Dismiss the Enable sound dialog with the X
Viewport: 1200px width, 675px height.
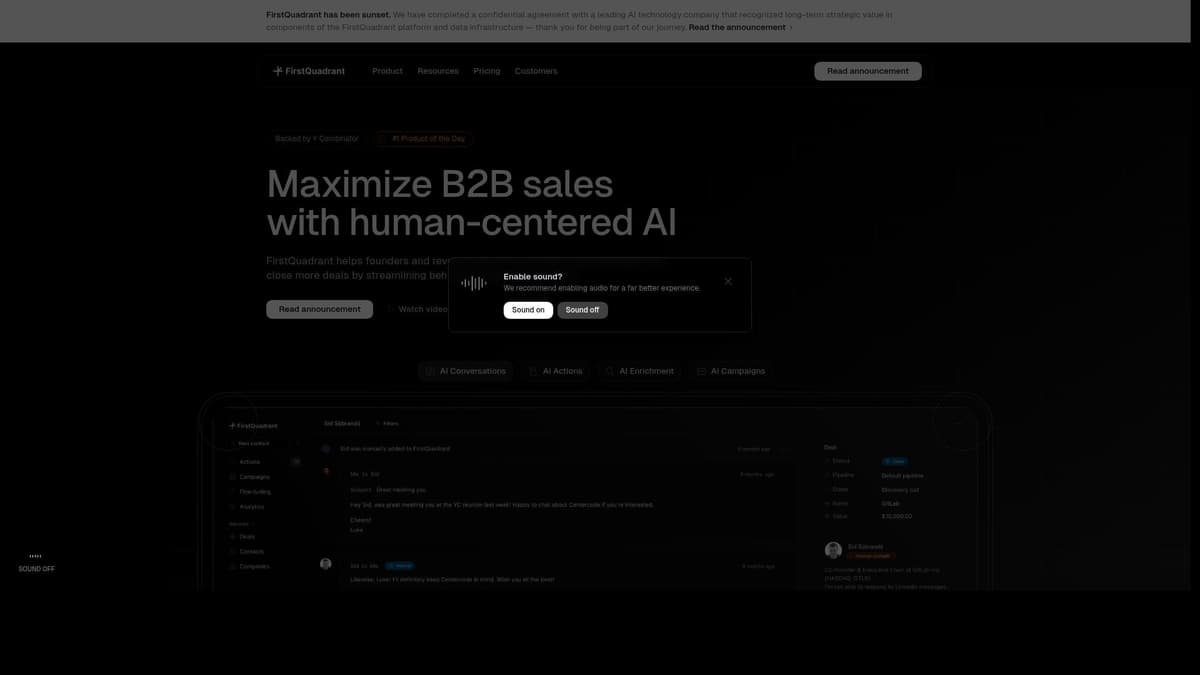pyautogui.click(x=728, y=281)
